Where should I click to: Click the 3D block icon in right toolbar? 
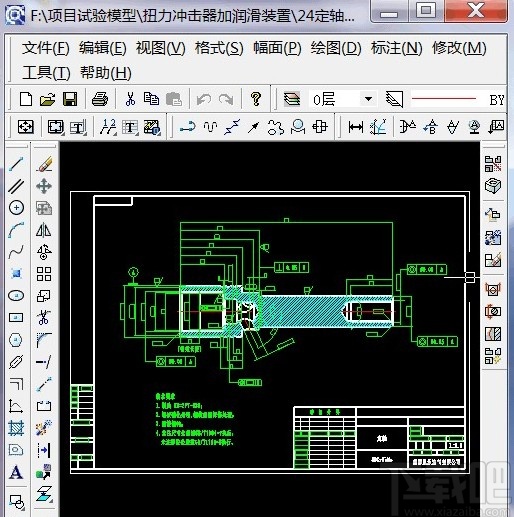tap(493, 186)
